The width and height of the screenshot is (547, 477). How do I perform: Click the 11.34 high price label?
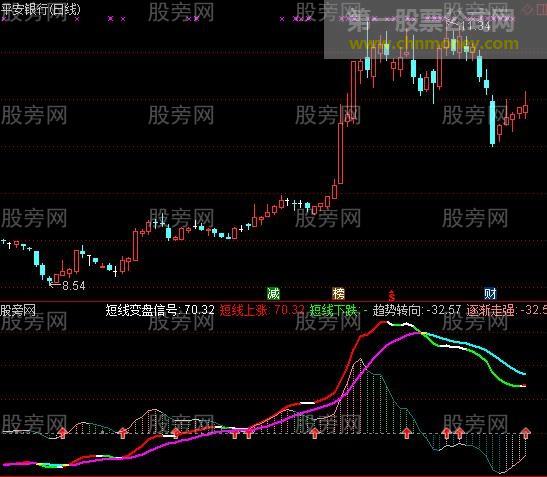476,26
